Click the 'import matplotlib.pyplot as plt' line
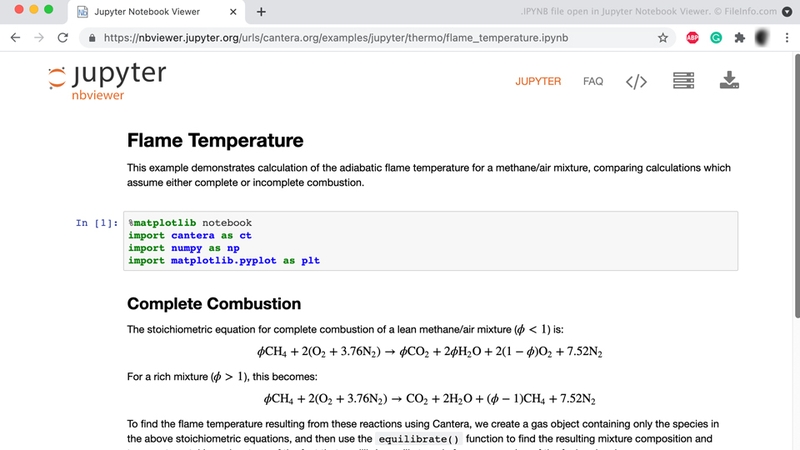The width and height of the screenshot is (800, 450). (x=224, y=261)
